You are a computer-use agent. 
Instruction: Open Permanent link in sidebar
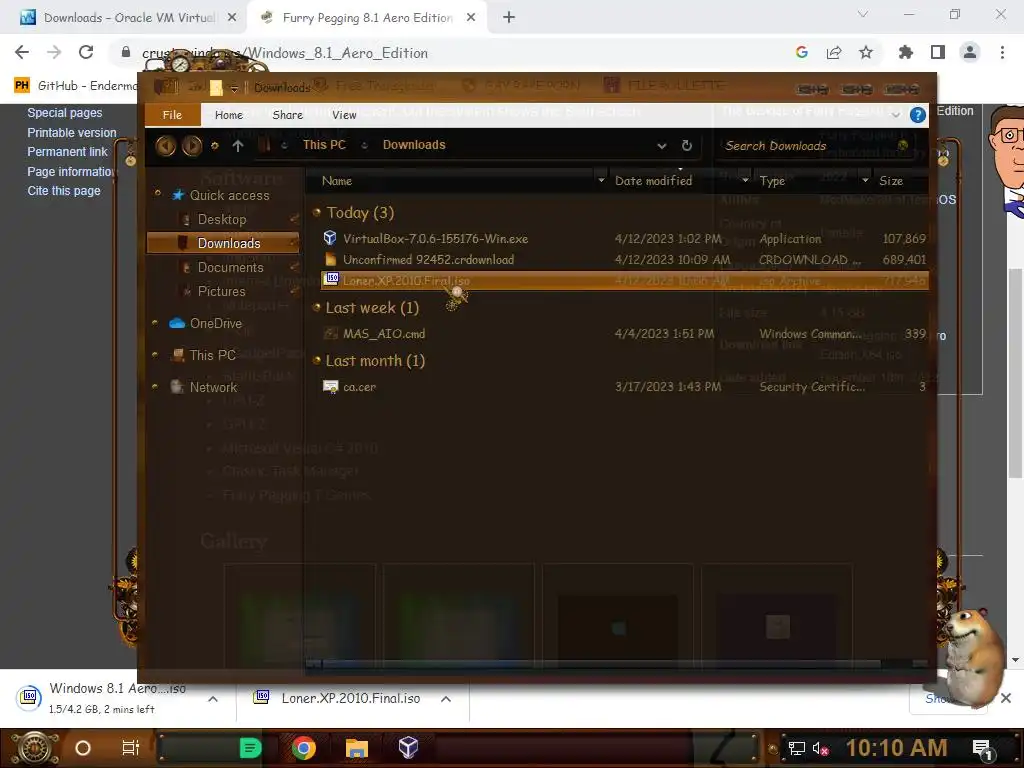(x=67, y=152)
